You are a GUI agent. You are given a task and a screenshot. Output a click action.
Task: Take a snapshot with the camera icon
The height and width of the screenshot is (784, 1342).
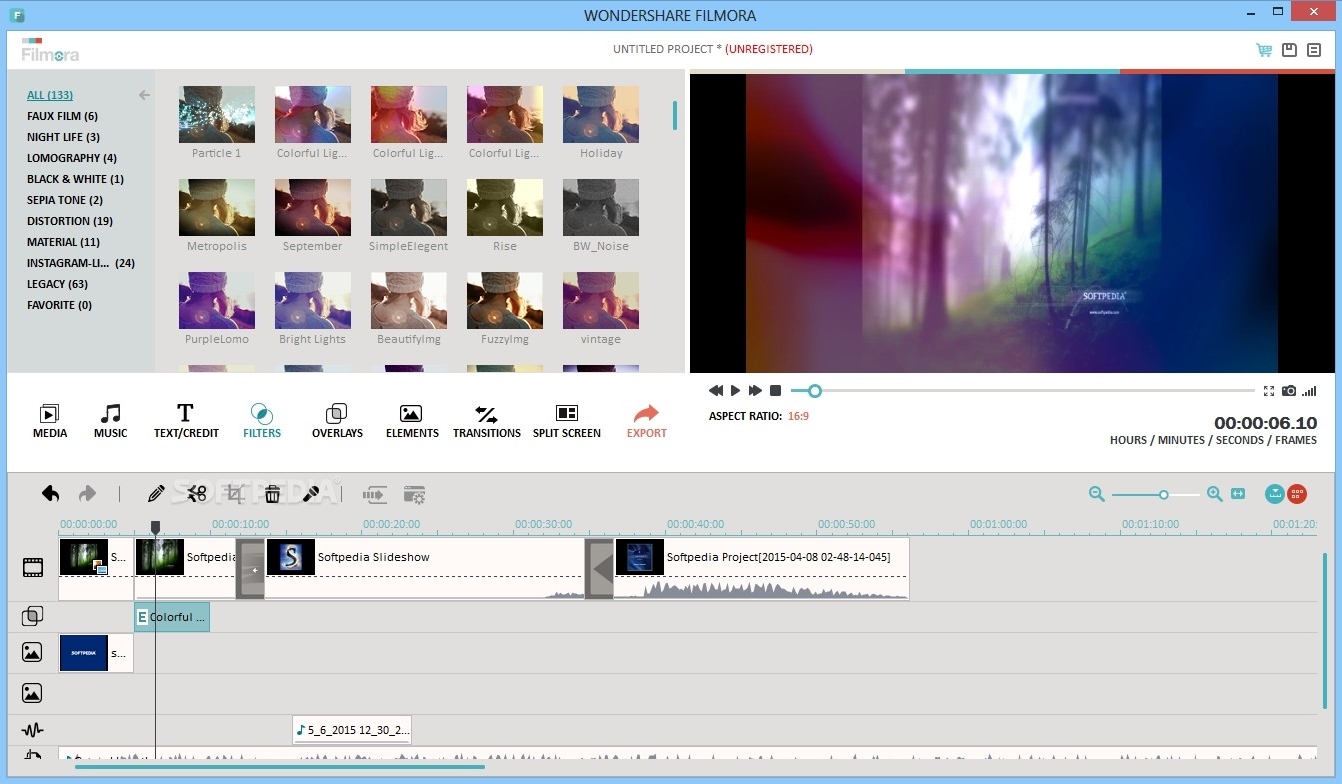1289,391
